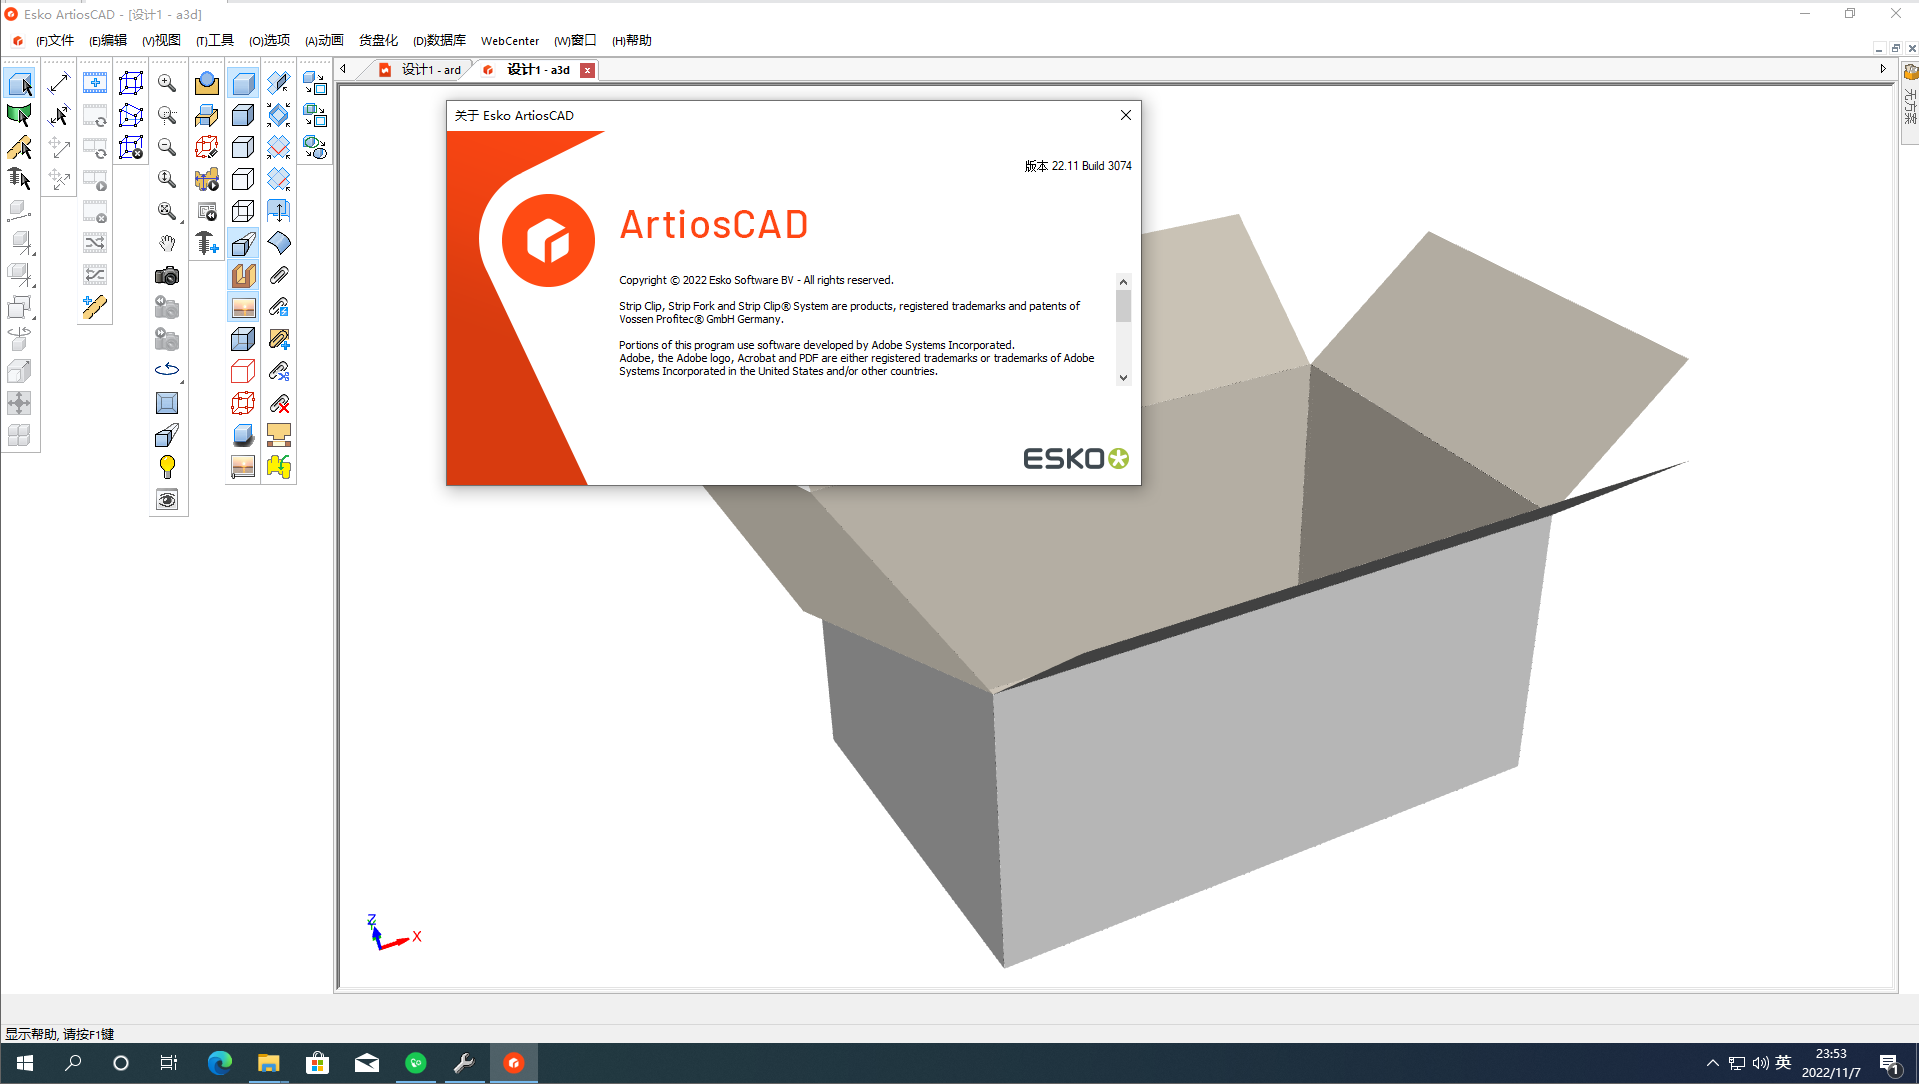Close the About Esko ArtiosCAD dialog
1919x1084 pixels.
tap(1125, 115)
